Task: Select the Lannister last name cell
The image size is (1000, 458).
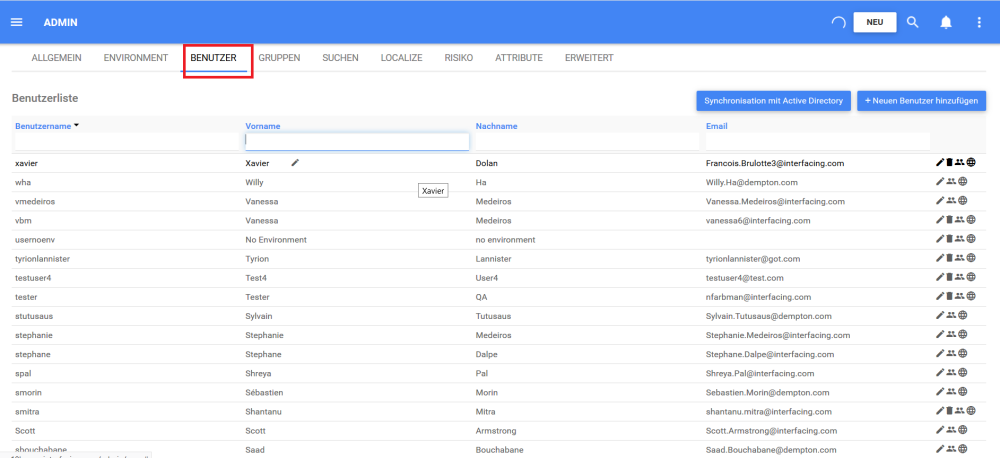Action: point(494,259)
